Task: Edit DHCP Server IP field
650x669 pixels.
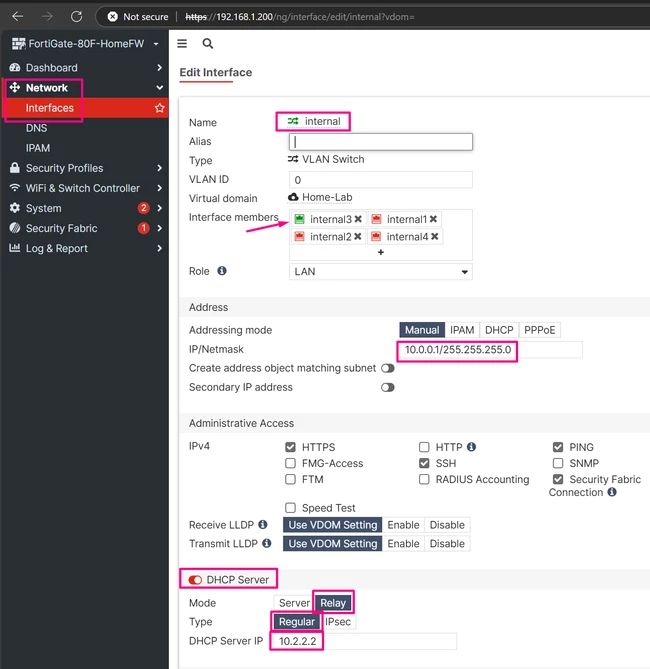Action: (x=365, y=641)
